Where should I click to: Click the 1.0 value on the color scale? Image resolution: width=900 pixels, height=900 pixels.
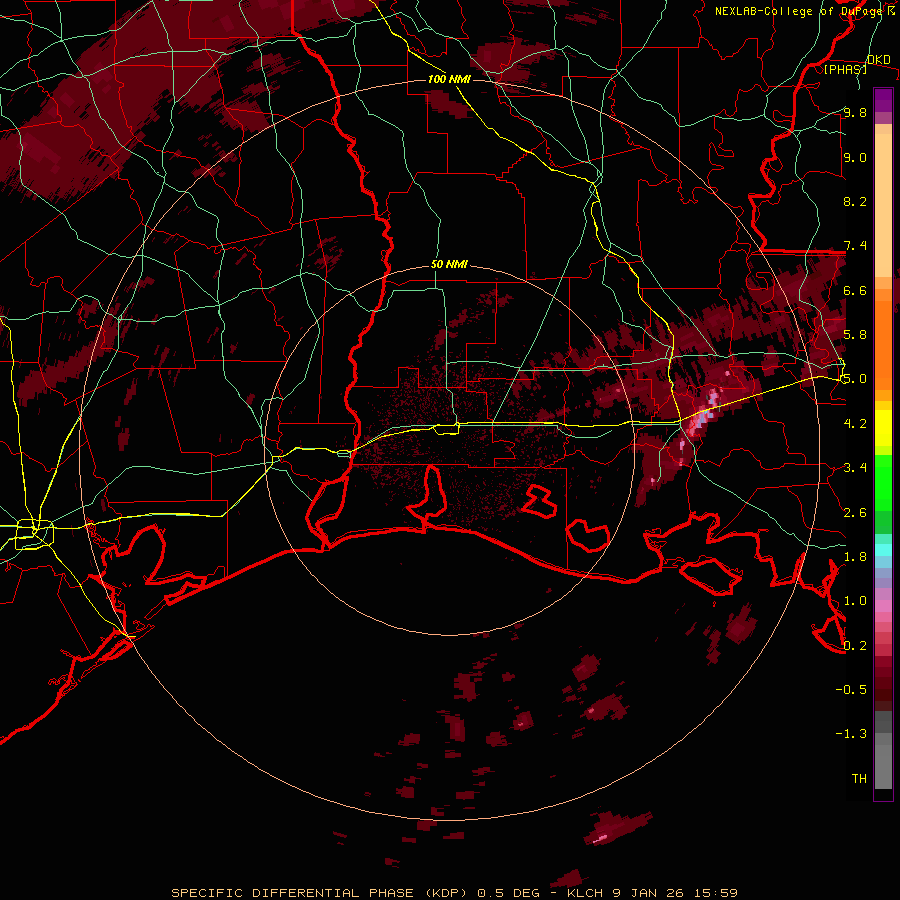[855, 601]
